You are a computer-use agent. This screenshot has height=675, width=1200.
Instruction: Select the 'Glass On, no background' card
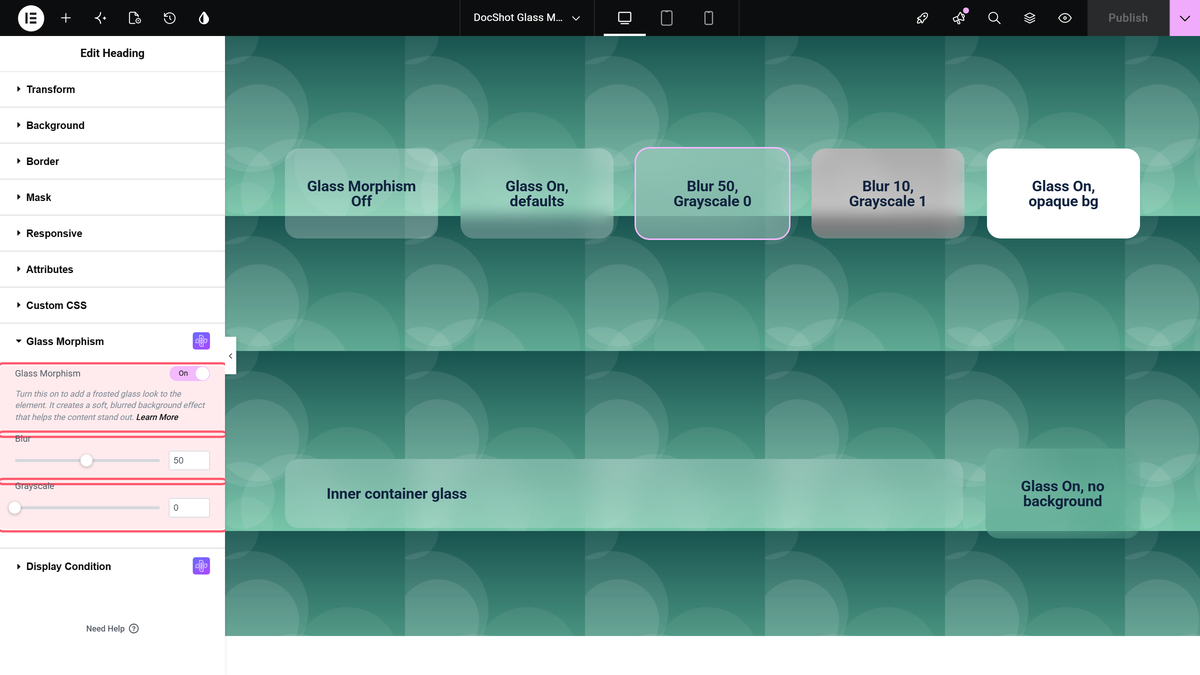pos(1063,493)
